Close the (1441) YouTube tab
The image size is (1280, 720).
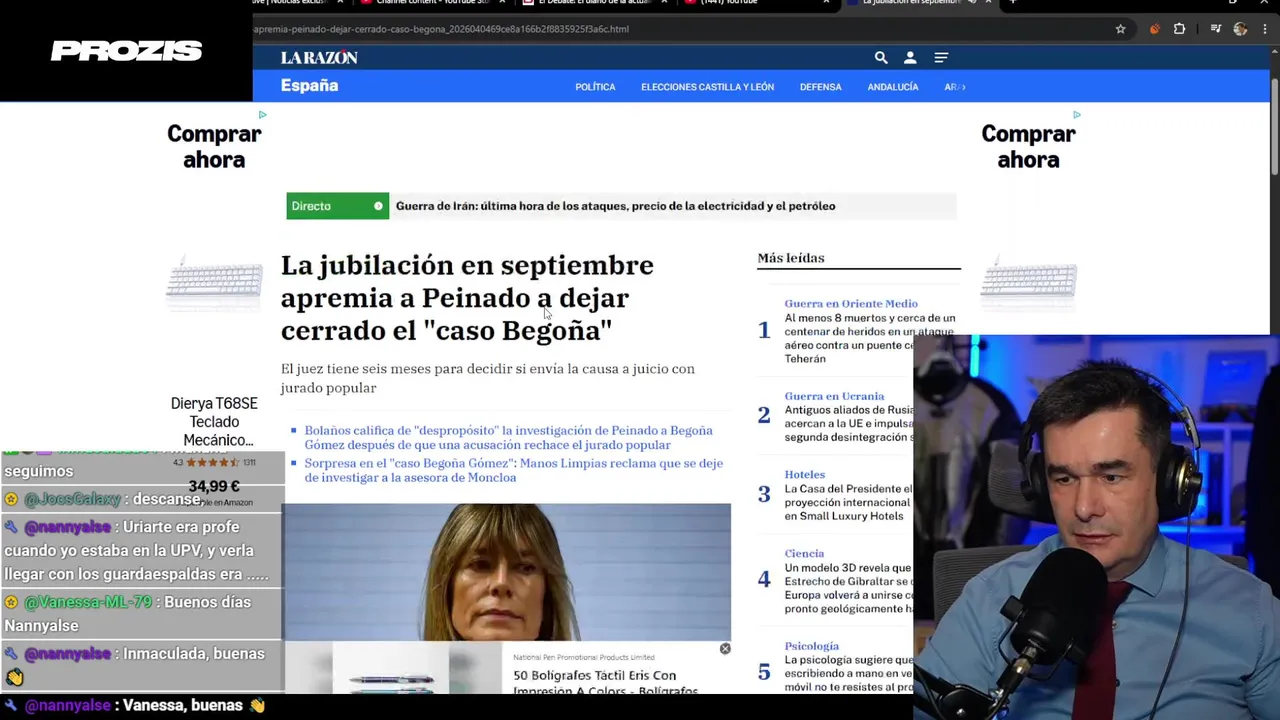826,3
